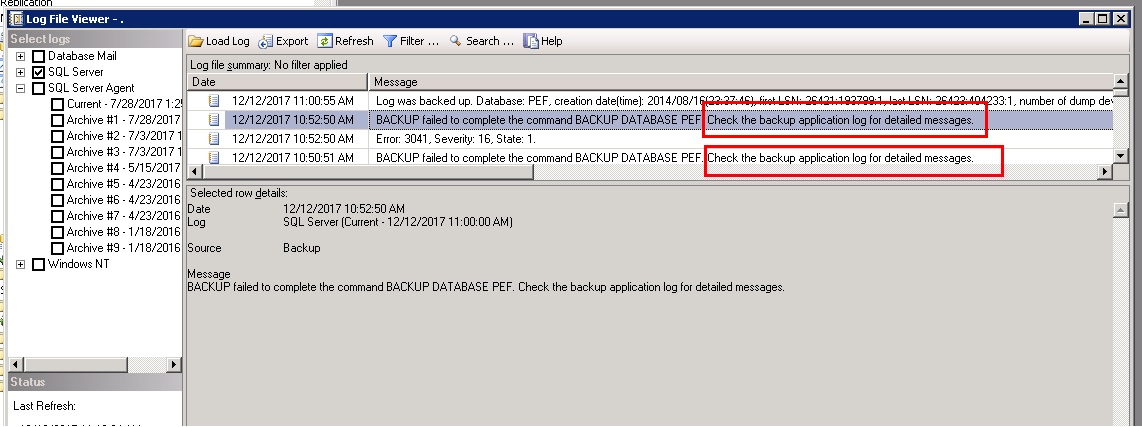Open the Filter funnel icon
This screenshot has height=427, width=1142.
pos(390,42)
